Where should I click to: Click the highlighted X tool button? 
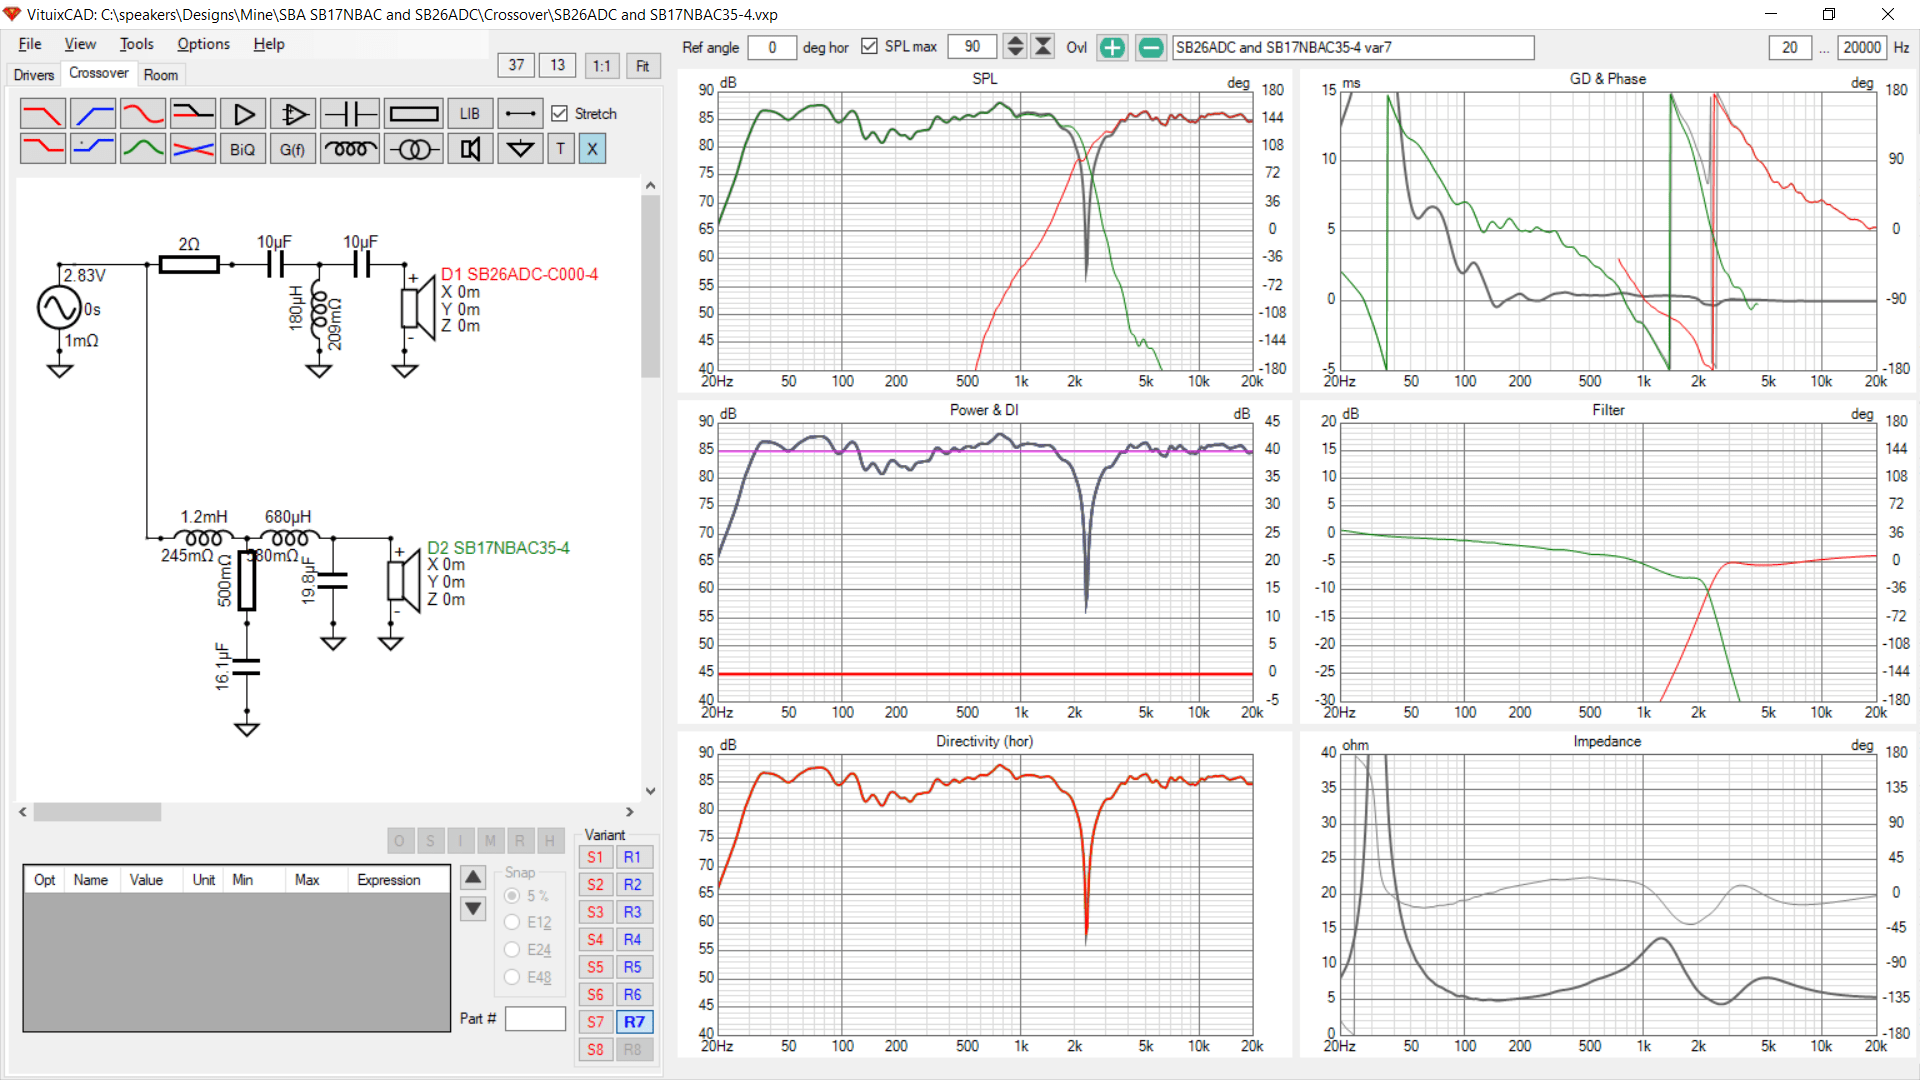[592, 149]
